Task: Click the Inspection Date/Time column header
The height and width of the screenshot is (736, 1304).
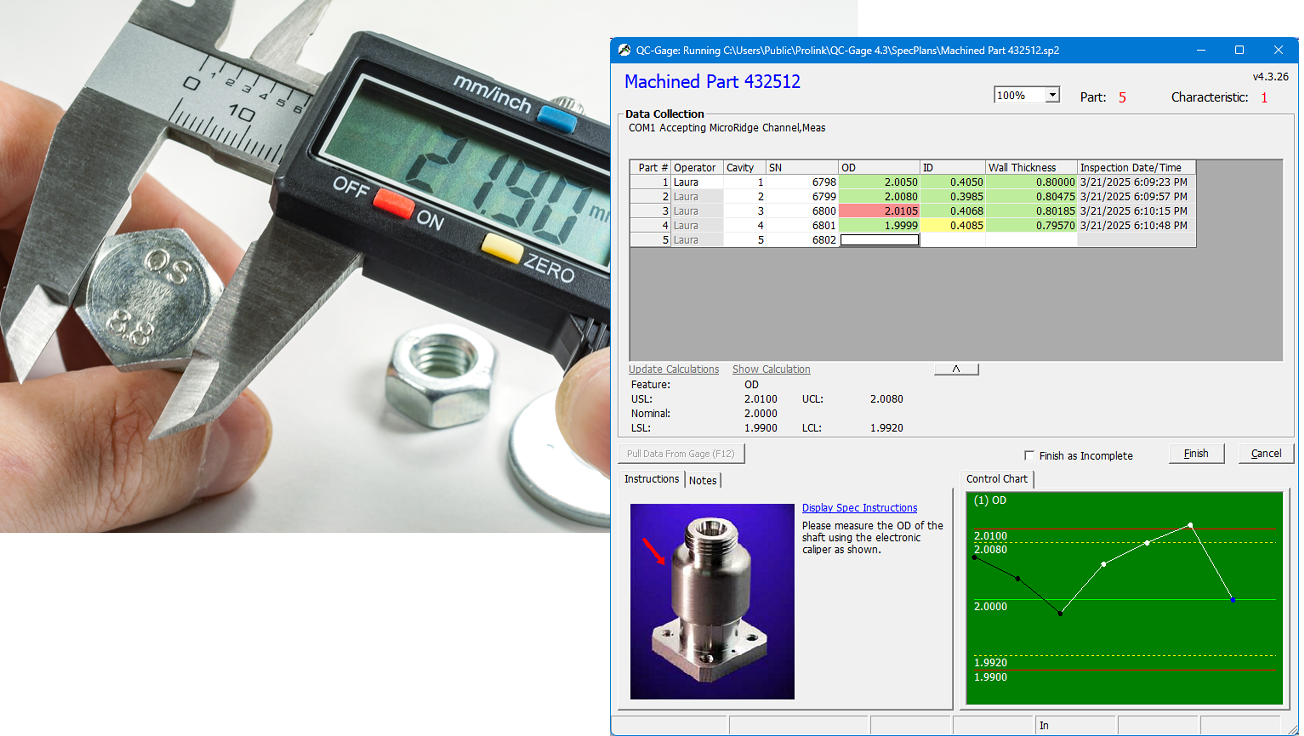Action: tap(1135, 168)
